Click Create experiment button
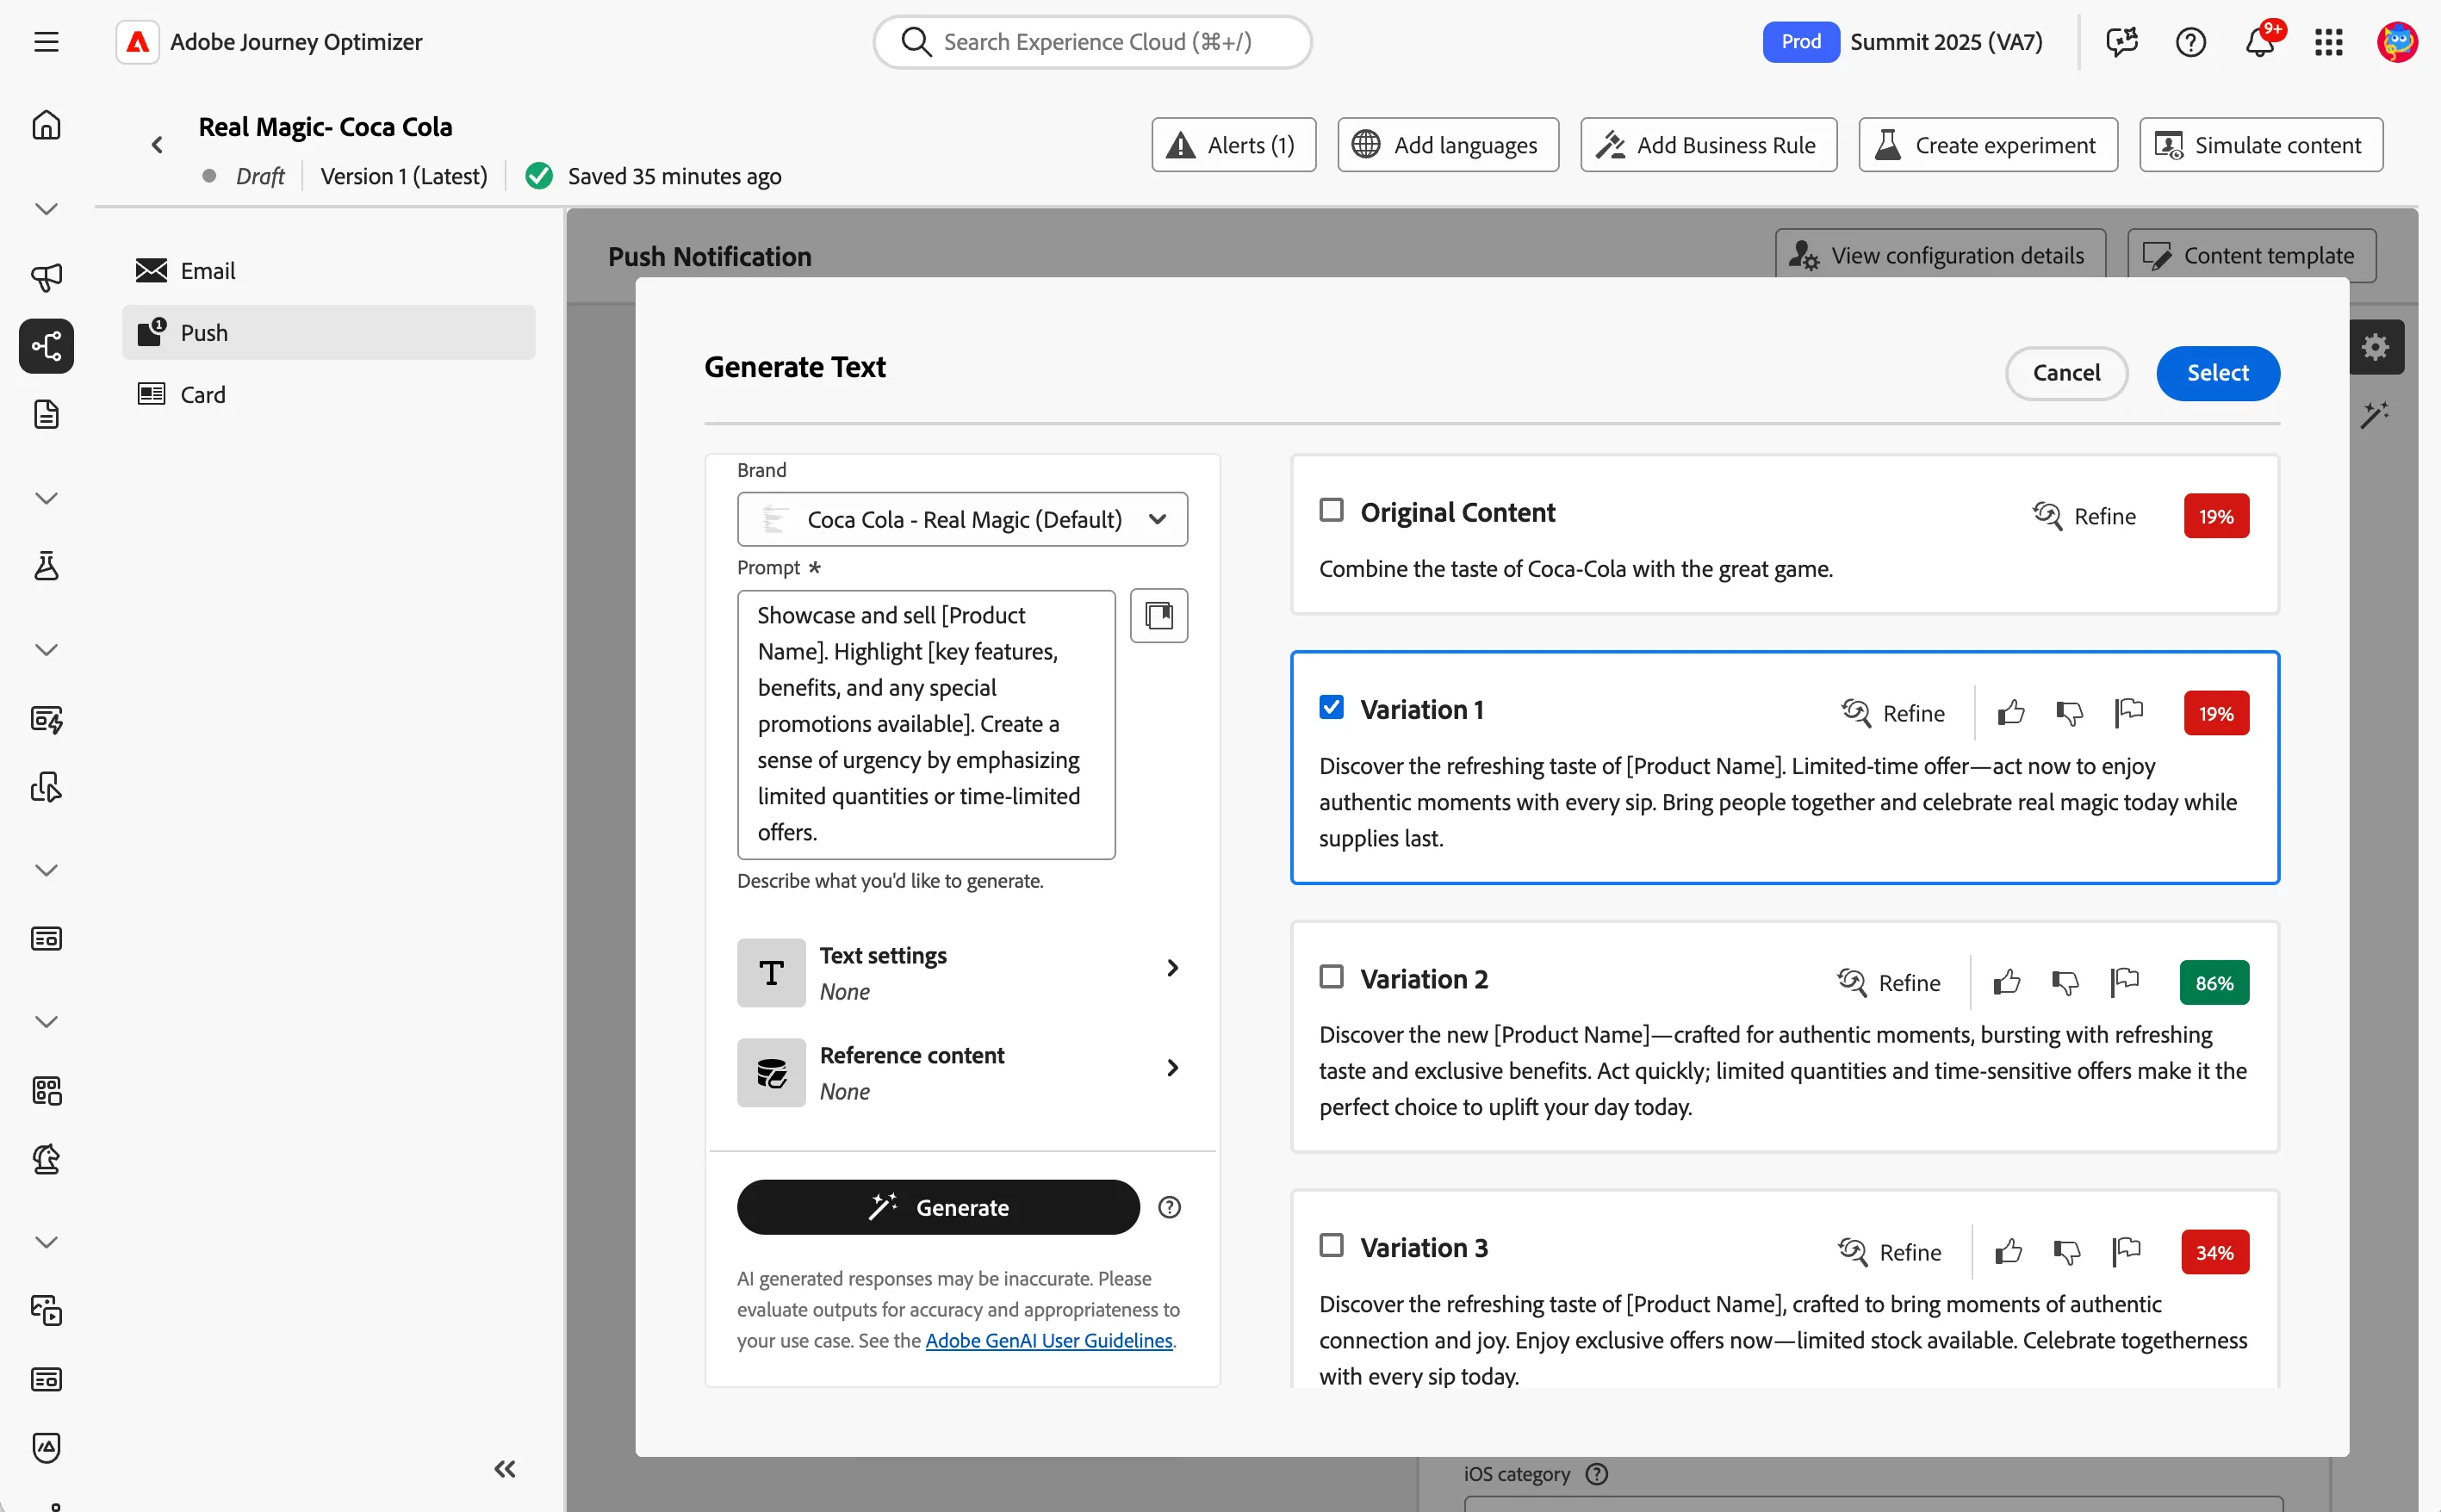This screenshot has width=2441, height=1512. pos(1988,146)
